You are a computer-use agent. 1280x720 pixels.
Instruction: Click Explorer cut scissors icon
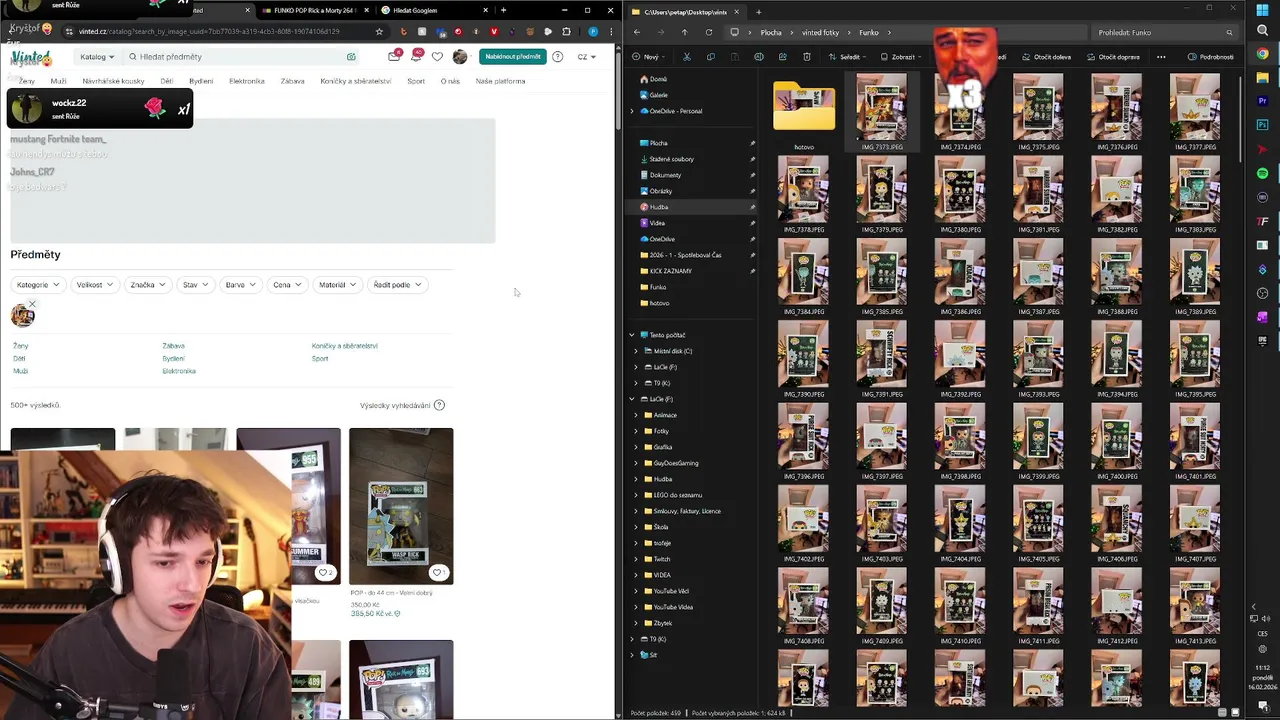[x=686, y=57]
